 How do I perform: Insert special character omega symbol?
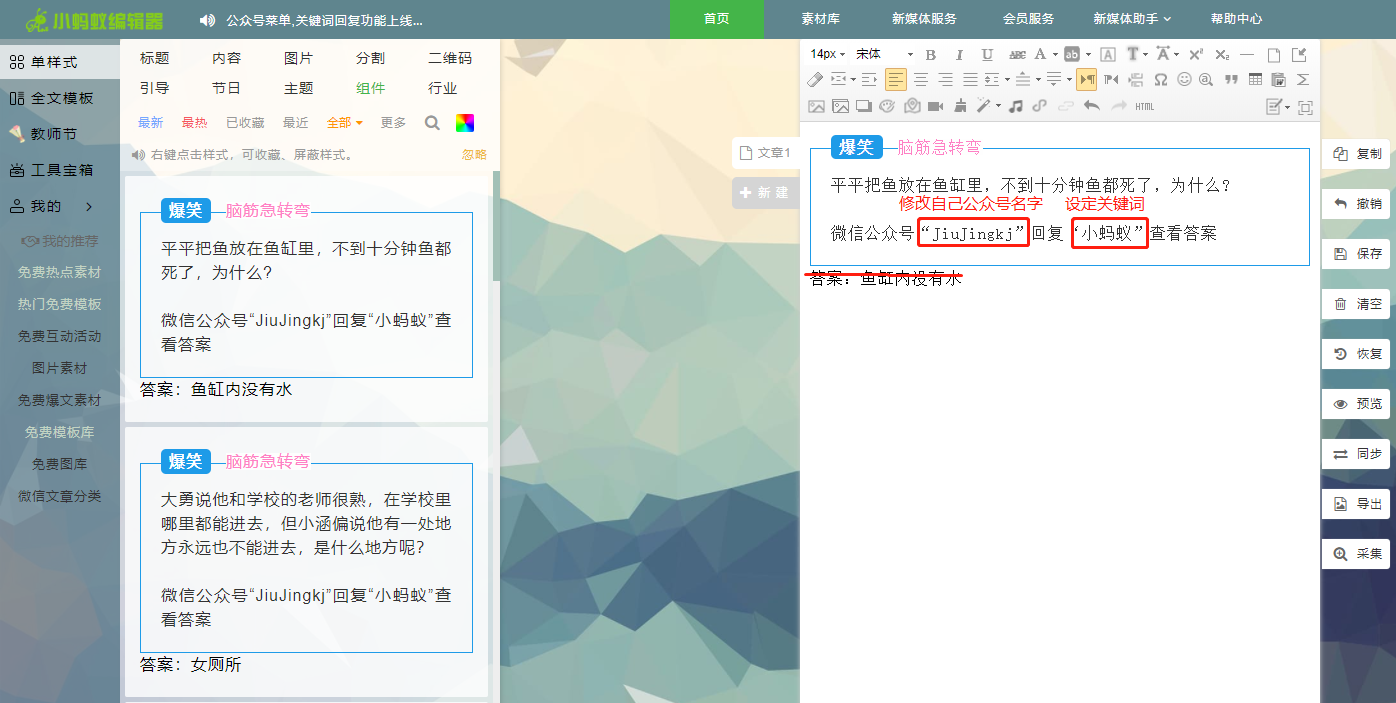click(1161, 79)
